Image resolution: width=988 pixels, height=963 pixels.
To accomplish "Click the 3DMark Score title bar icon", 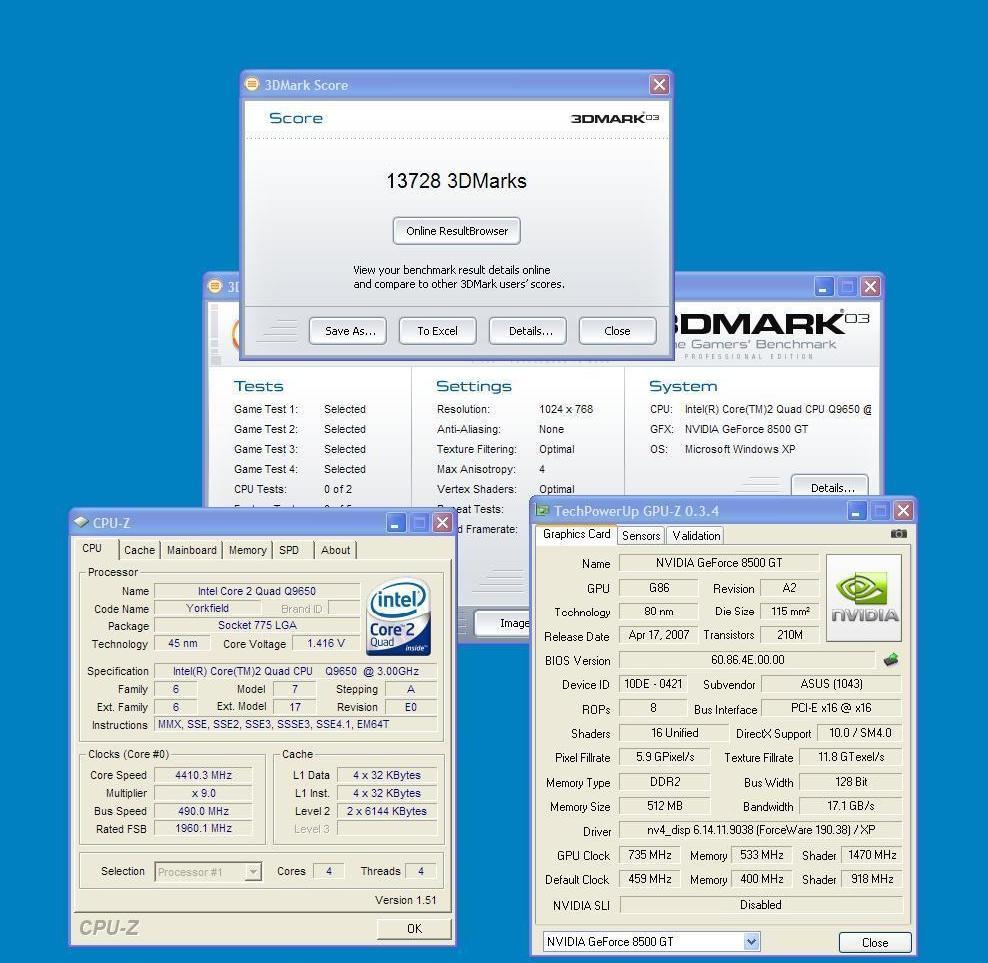I will (x=252, y=84).
